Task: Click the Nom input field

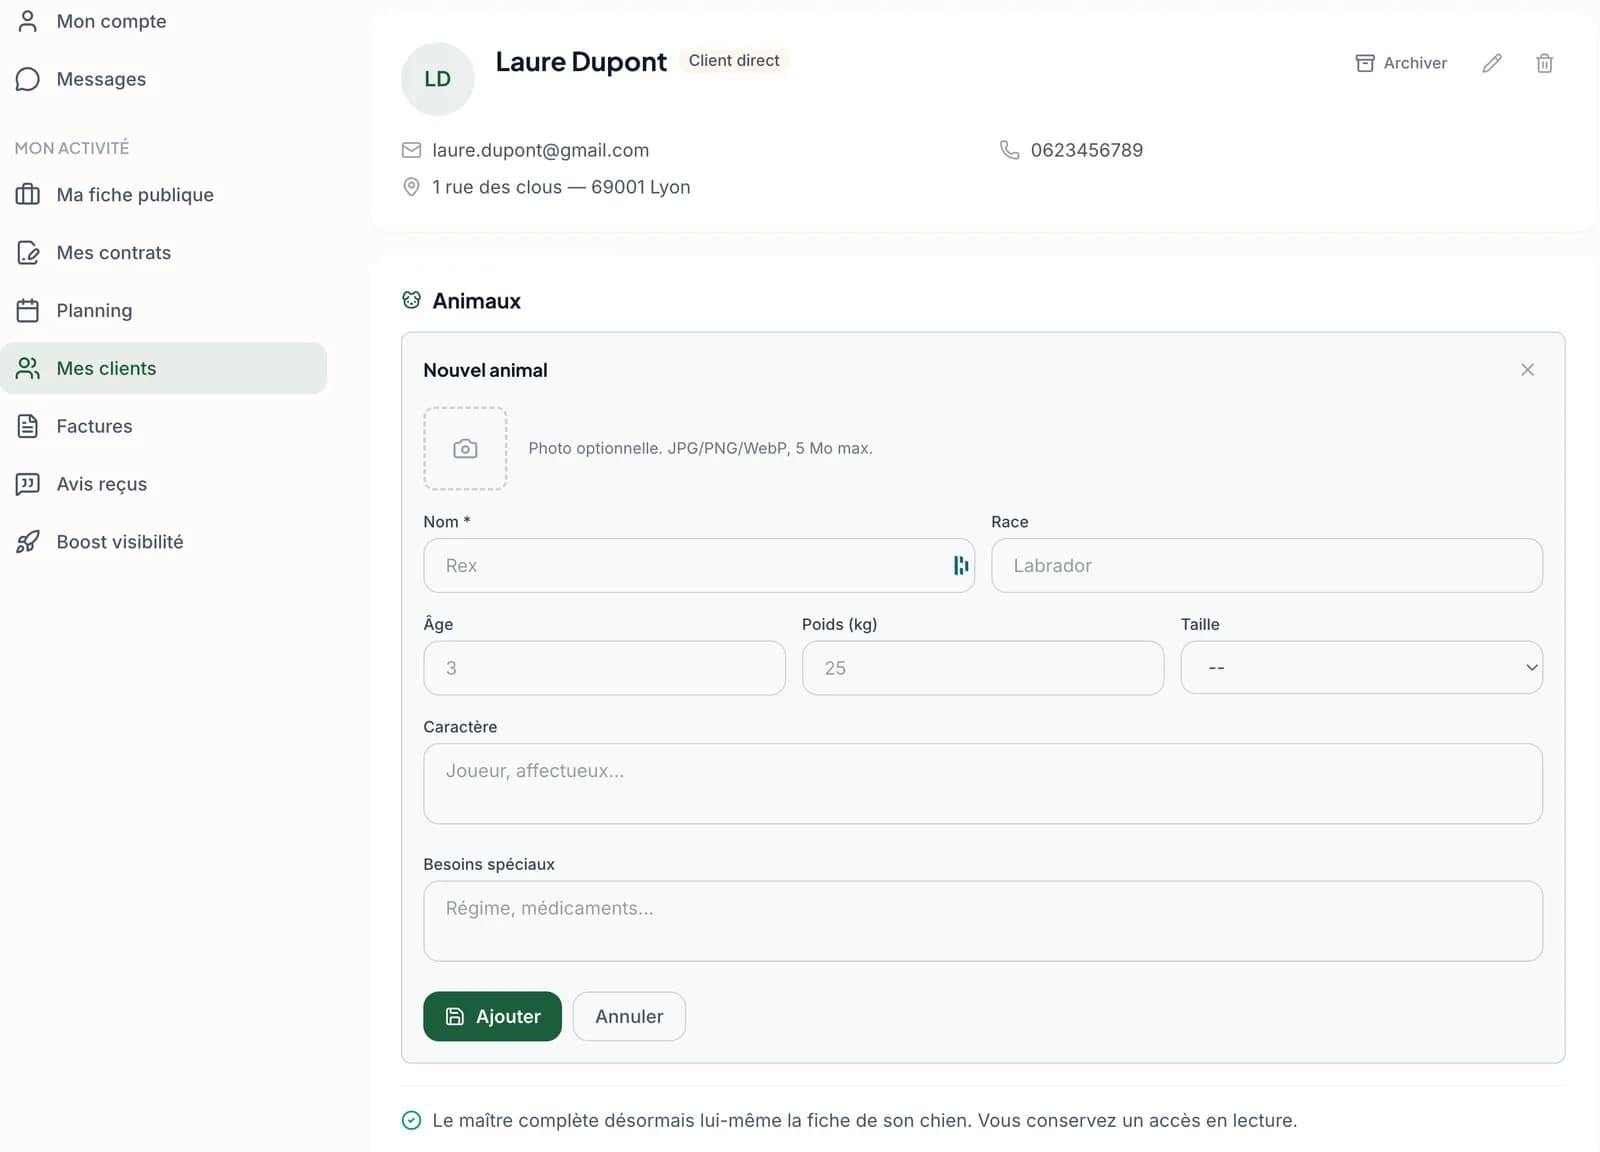Action: point(699,565)
